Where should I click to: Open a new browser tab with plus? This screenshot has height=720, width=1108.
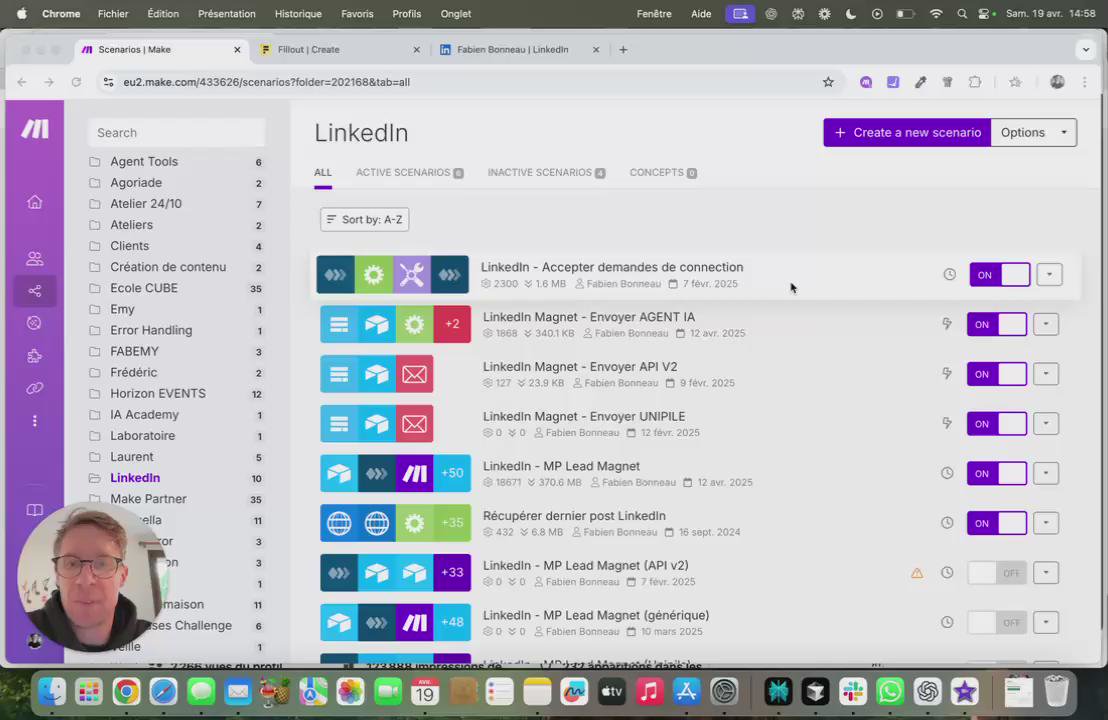[x=623, y=49]
